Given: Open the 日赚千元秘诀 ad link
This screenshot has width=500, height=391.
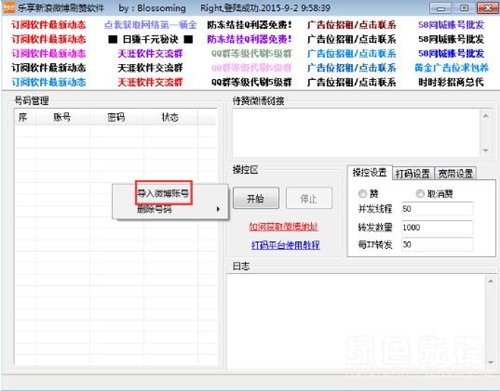Looking at the screenshot, I should (x=150, y=39).
